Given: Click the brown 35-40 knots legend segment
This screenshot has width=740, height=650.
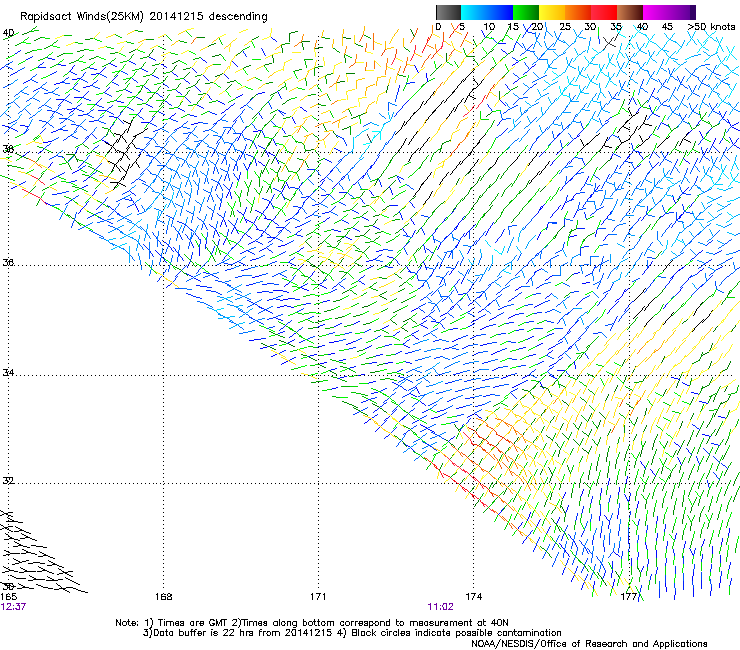Looking at the screenshot, I should 630,12.
